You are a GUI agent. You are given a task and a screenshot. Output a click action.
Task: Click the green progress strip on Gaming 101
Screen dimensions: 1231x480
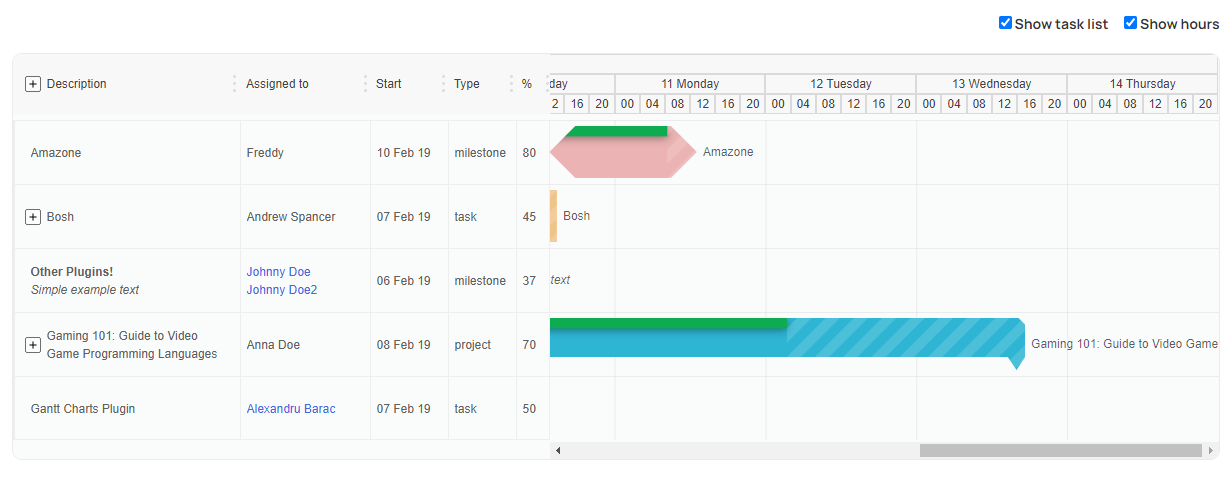668,323
